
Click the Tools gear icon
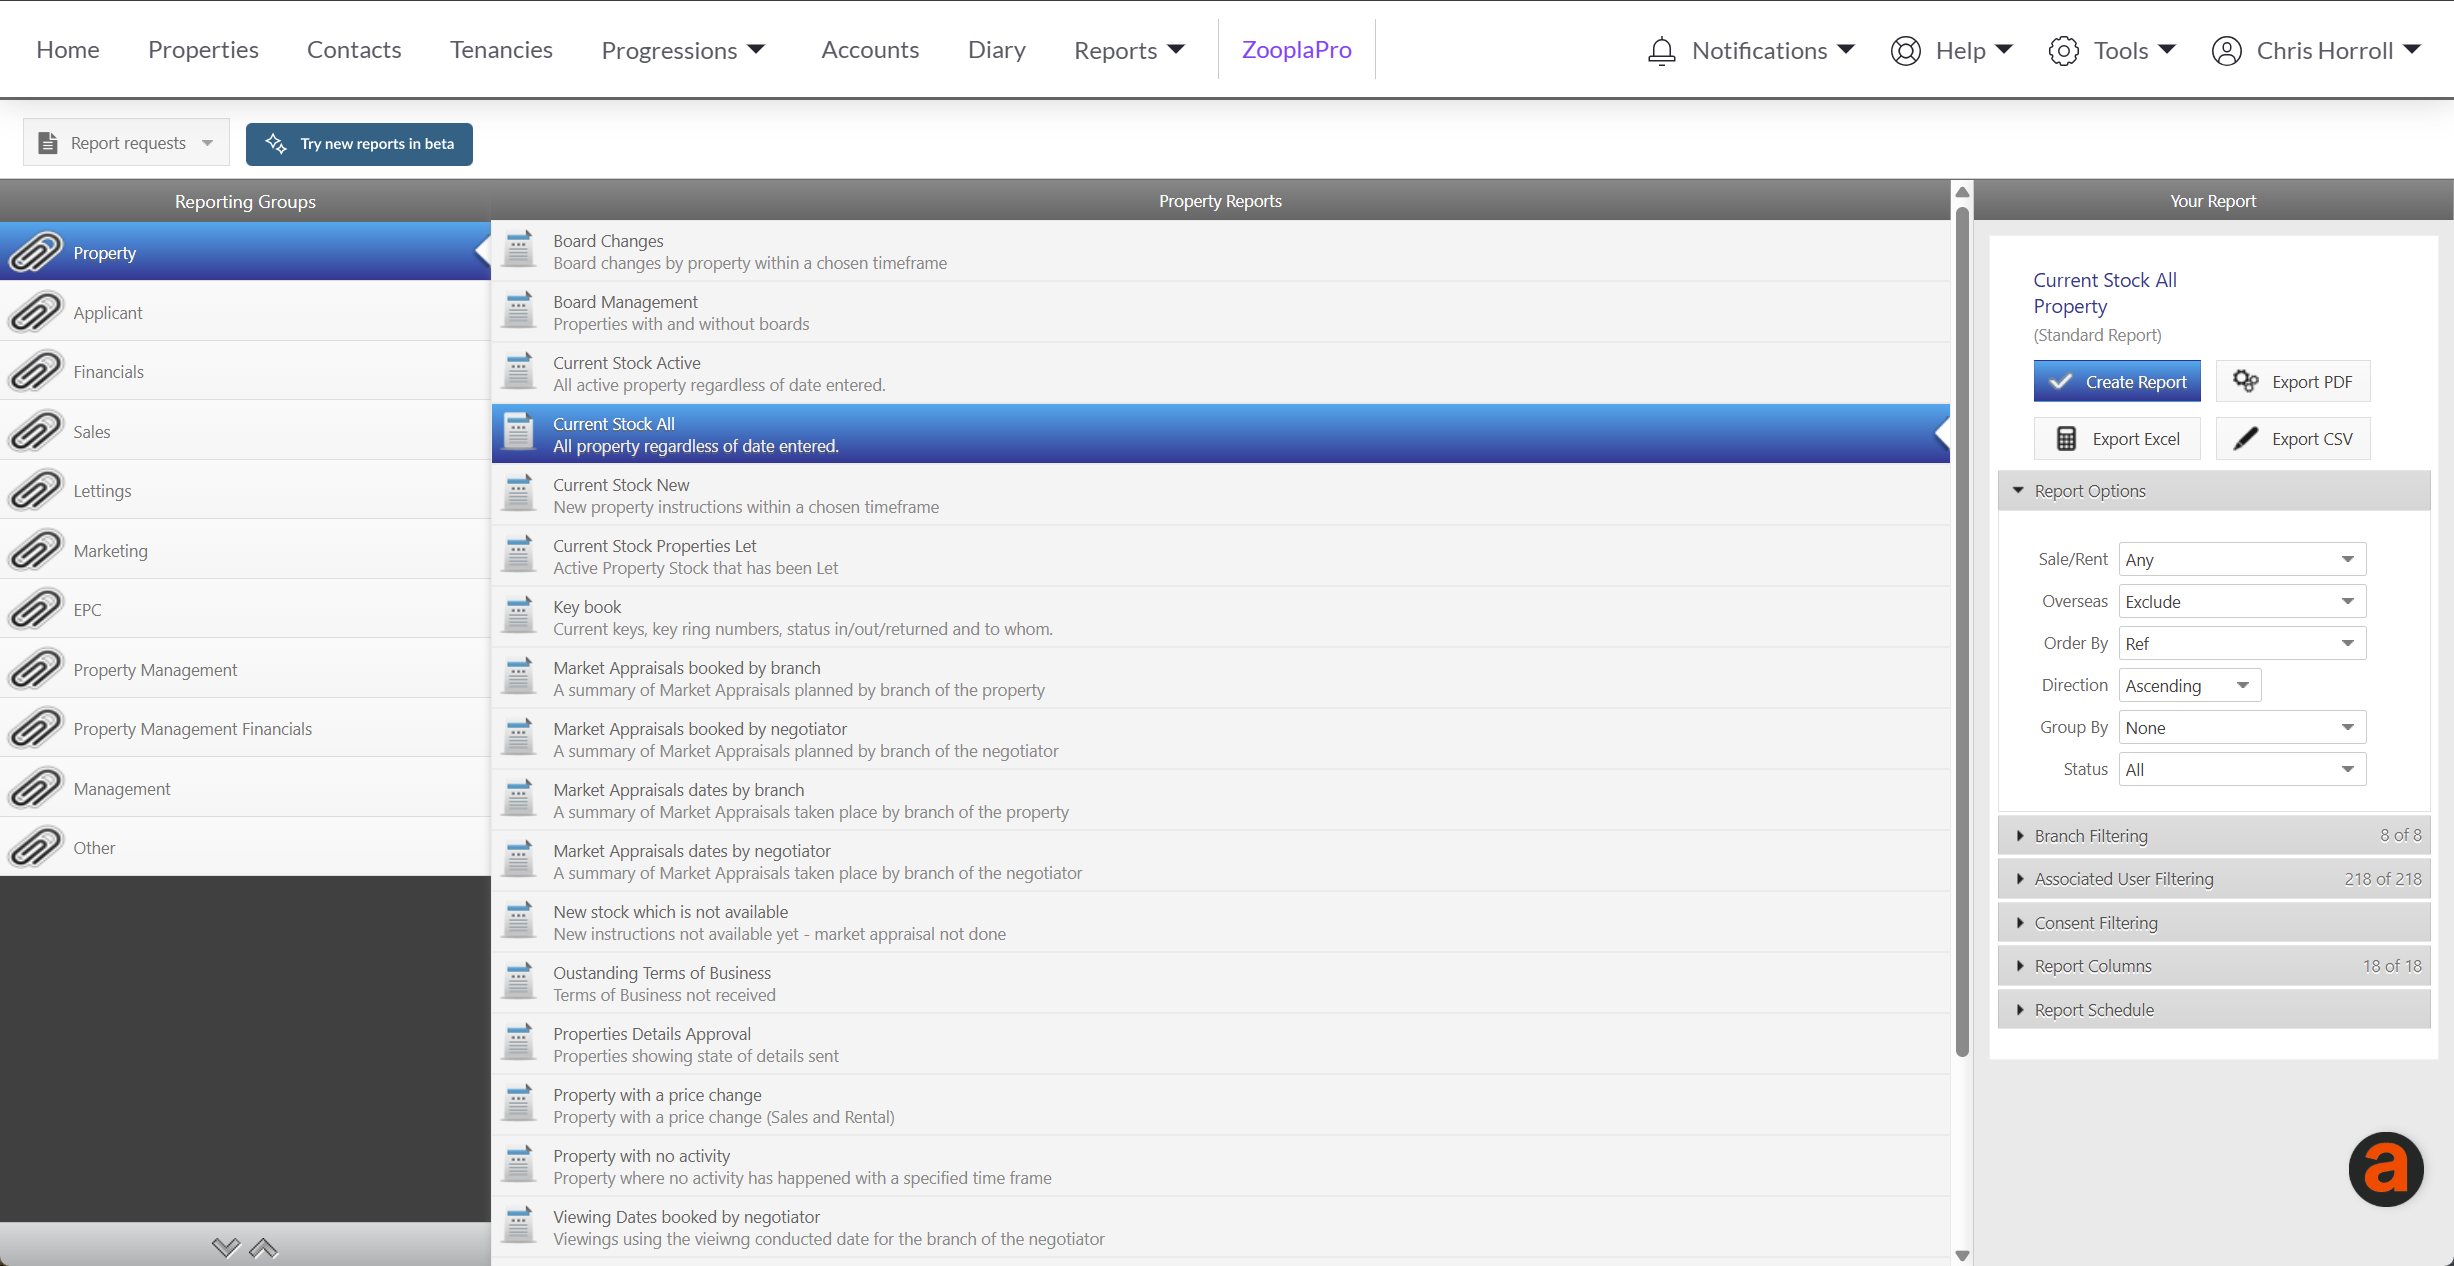point(2063,50)
